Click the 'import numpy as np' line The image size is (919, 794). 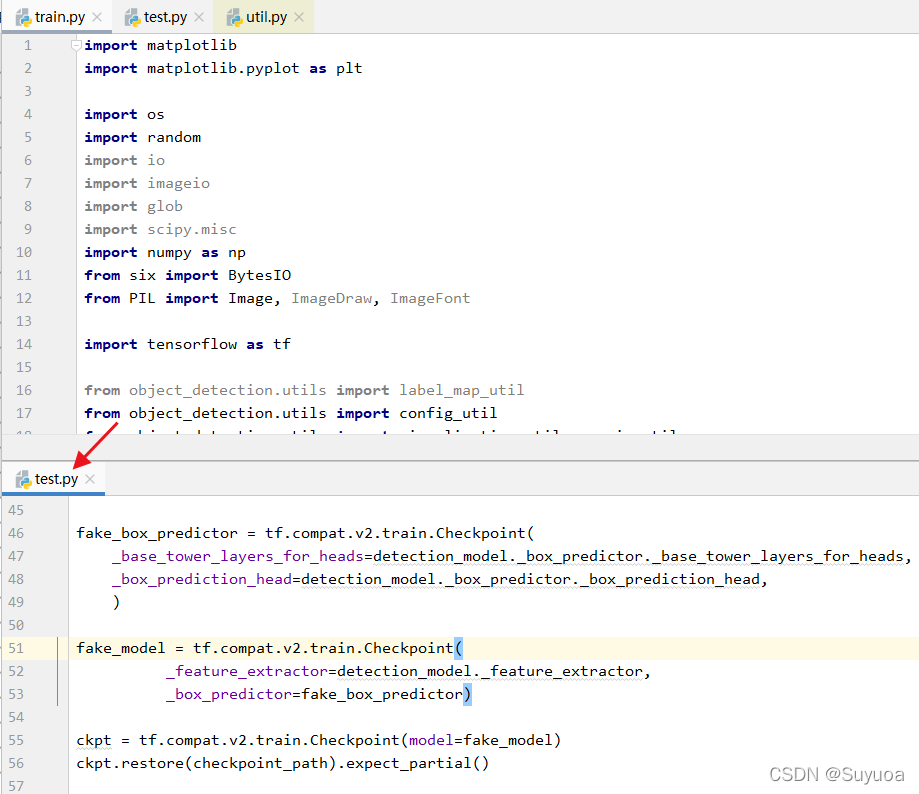click(165, 252)
